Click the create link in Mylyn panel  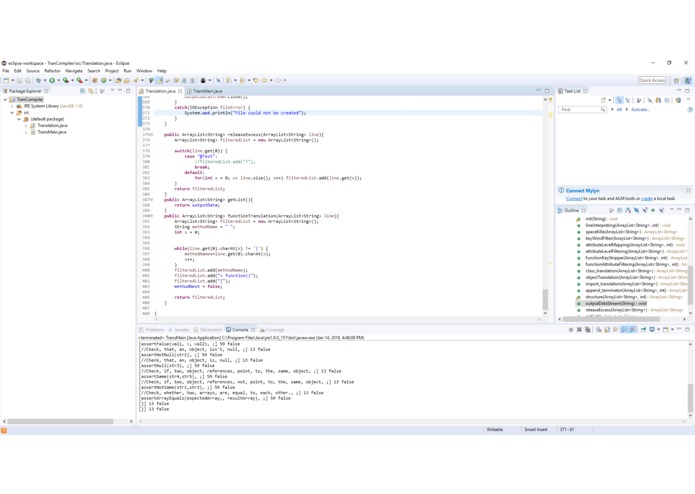pos(647,198)
